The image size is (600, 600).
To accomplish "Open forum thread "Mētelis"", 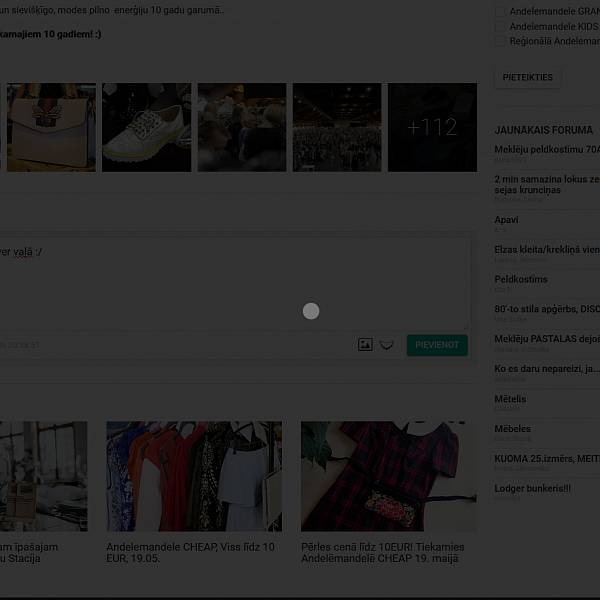I will click(x=510, y=399).
